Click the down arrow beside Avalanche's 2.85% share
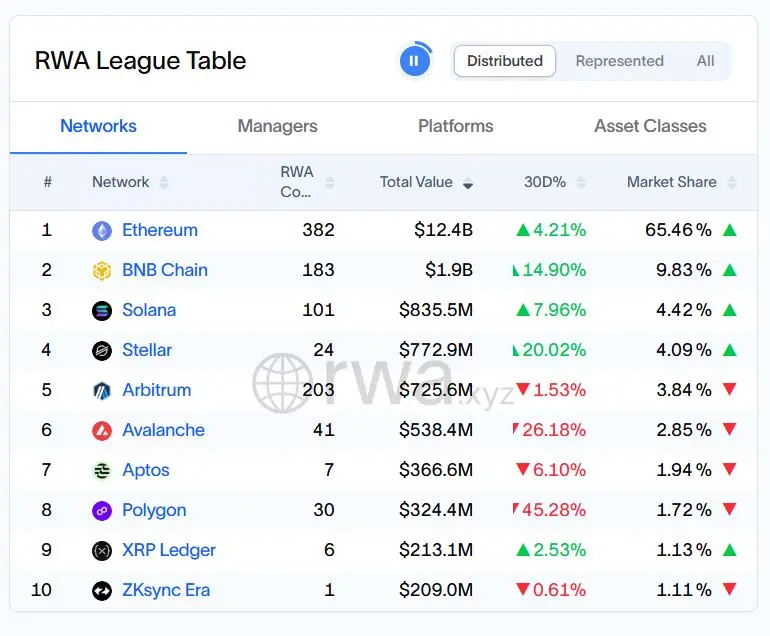The image size is (770, 636). 730,429
